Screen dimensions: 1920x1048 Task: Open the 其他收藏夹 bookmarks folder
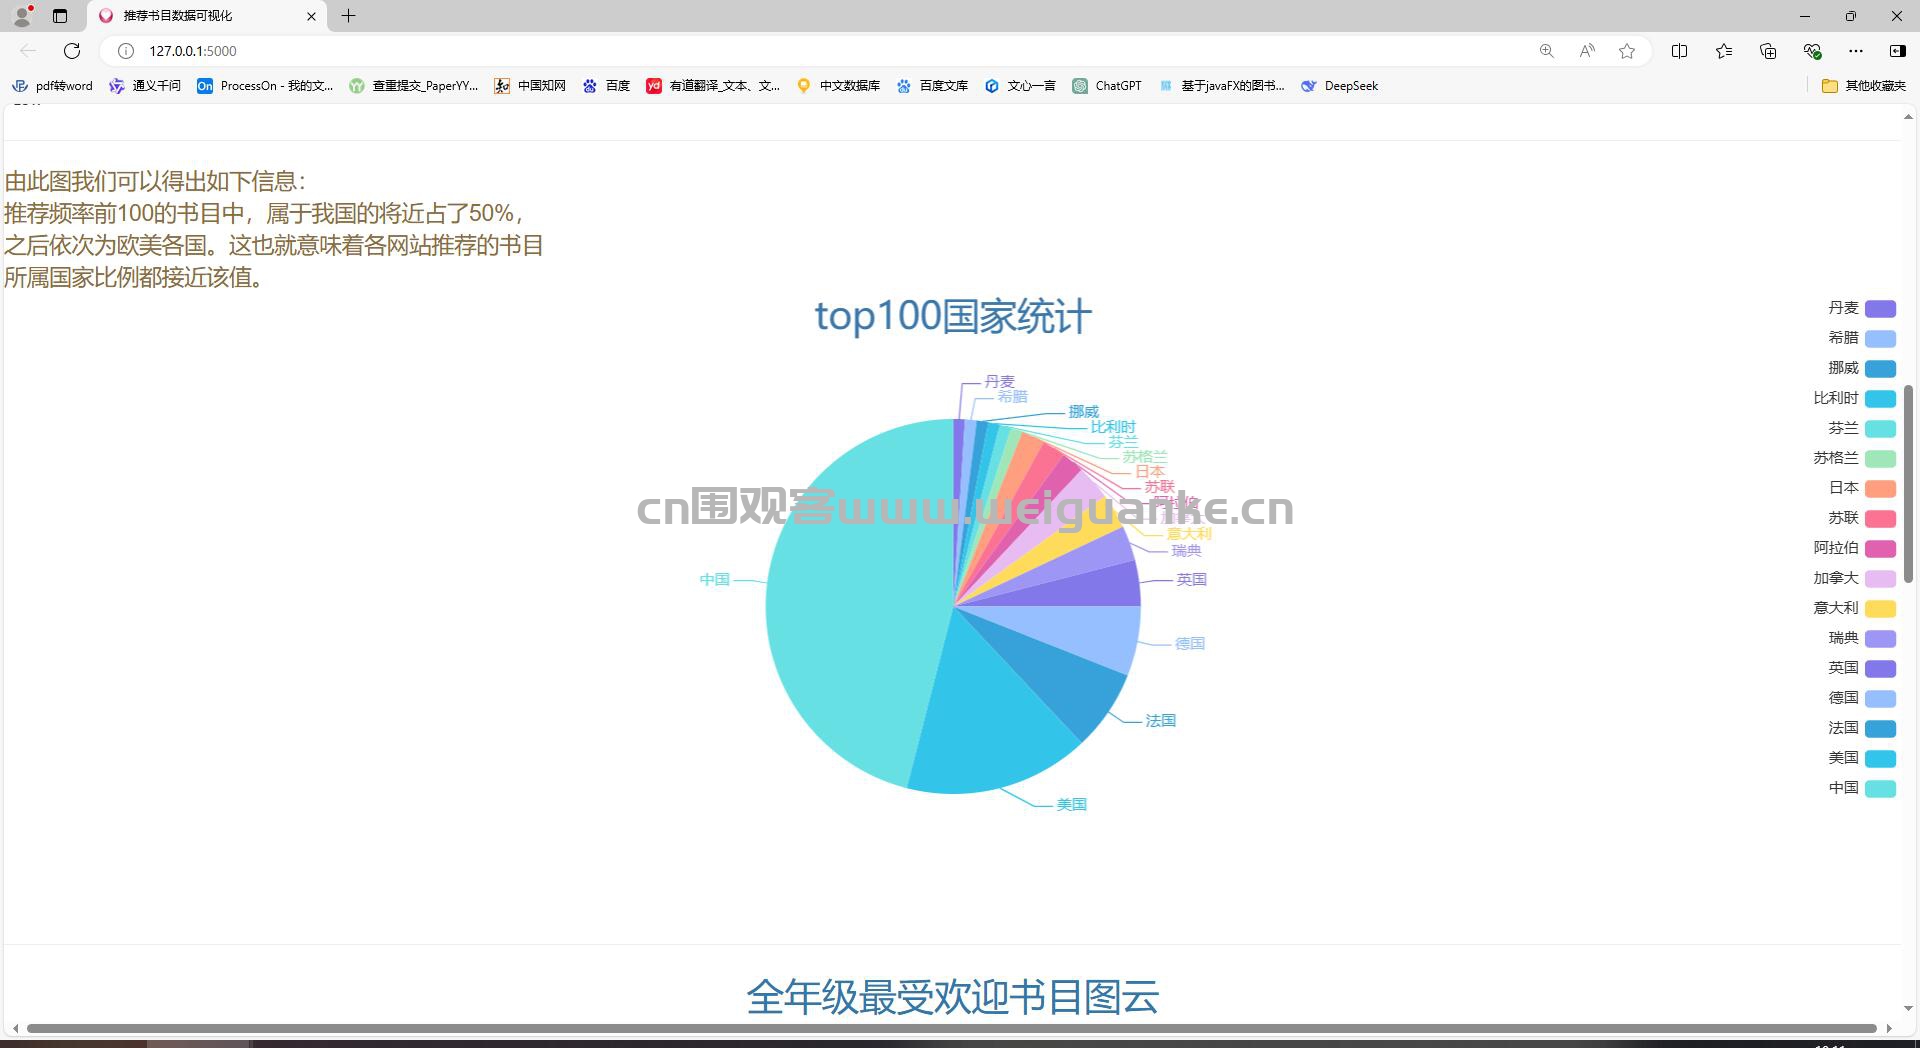(x=1864, y=86)
